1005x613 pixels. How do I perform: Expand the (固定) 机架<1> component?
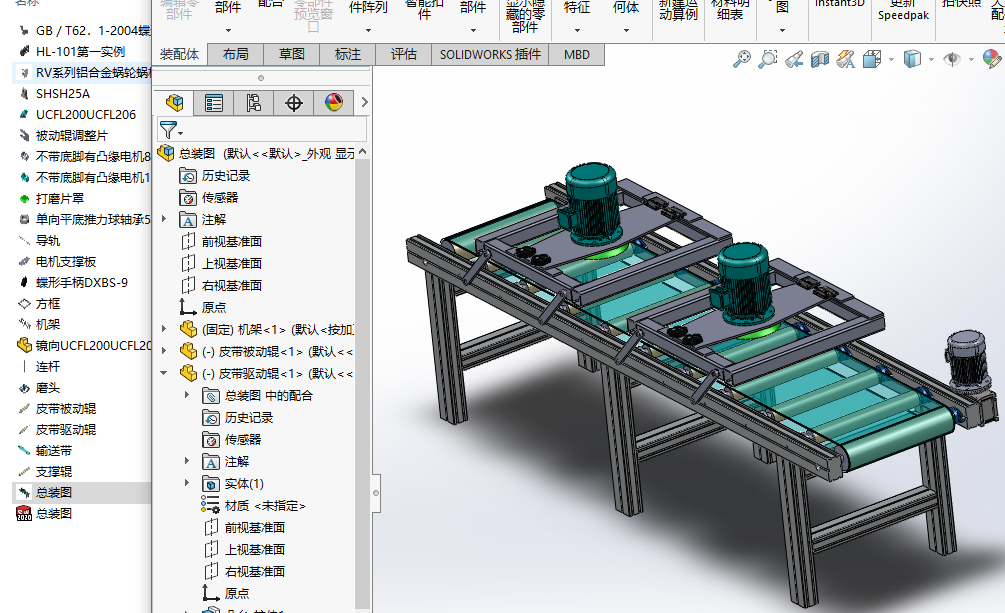(164, 329)
